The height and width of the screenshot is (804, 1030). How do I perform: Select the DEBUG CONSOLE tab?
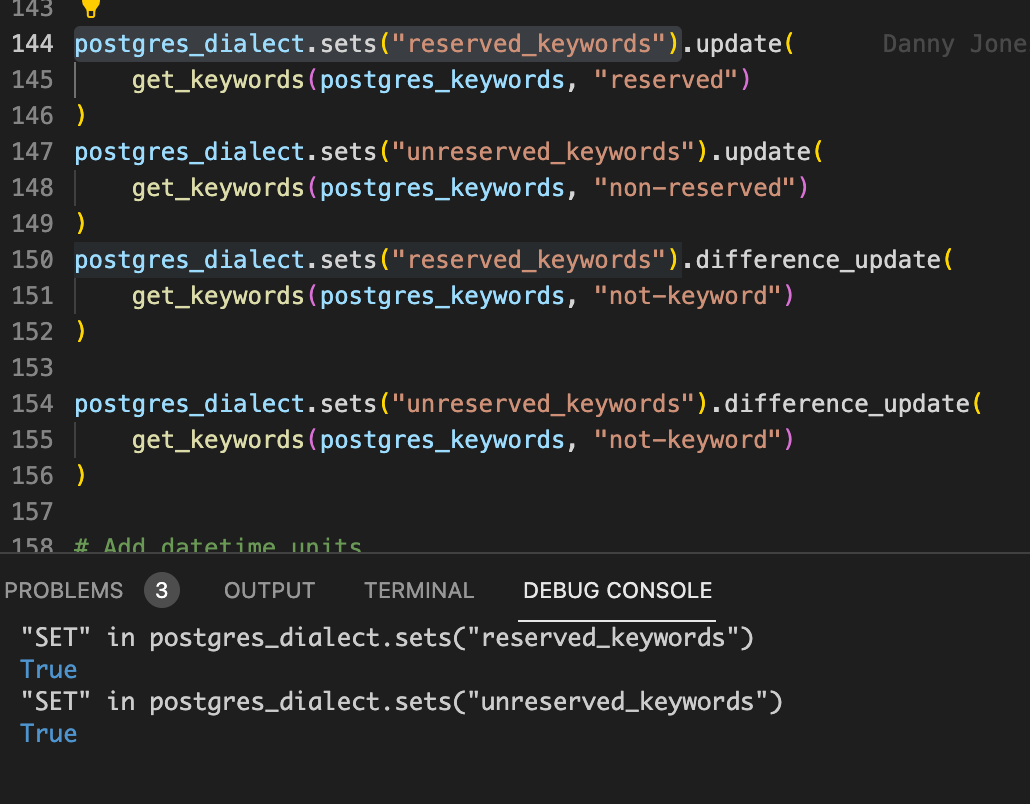(x=617, y=590)
